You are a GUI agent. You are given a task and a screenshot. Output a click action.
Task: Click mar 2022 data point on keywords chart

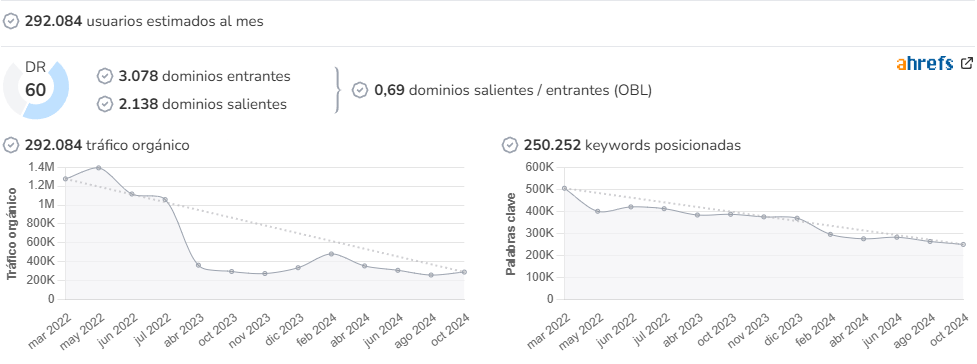pos(565,188)
